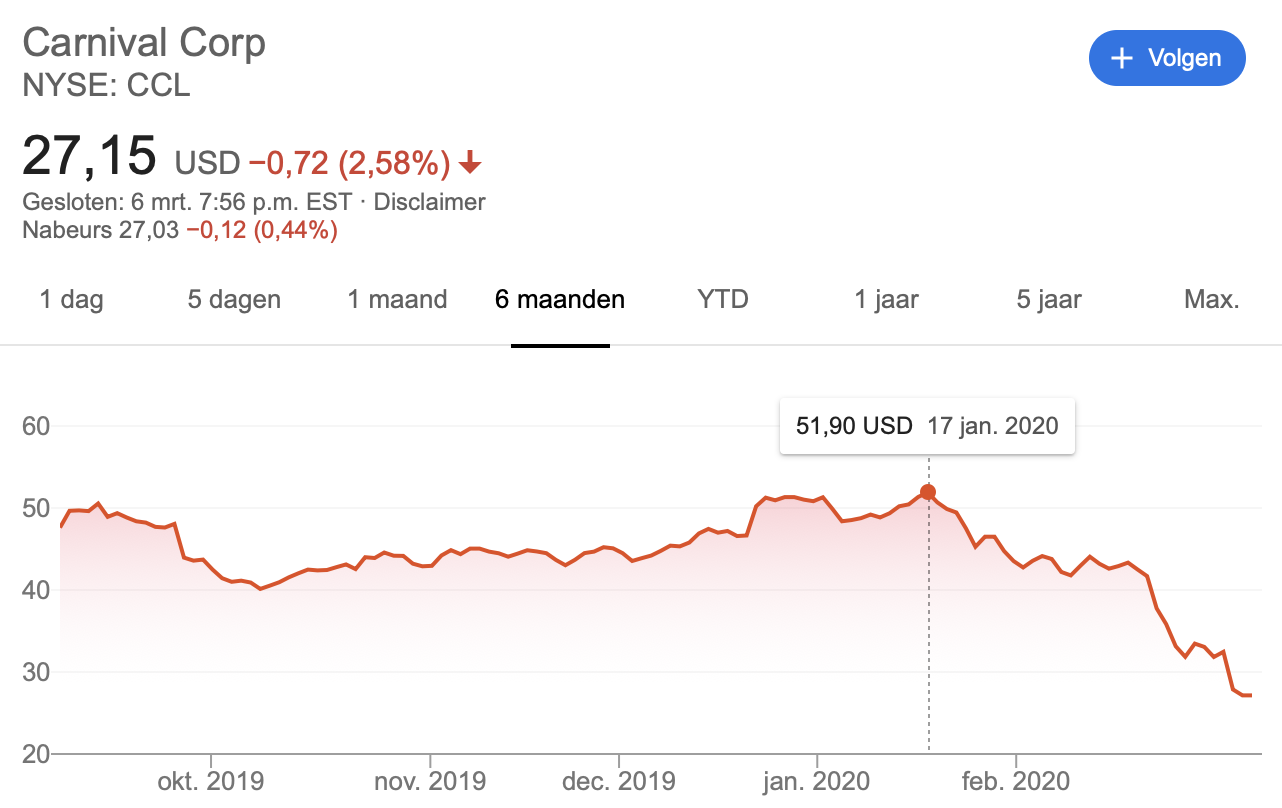Open the Disclaimer link
Screen dimensions: 1282x808
[429, 202]
